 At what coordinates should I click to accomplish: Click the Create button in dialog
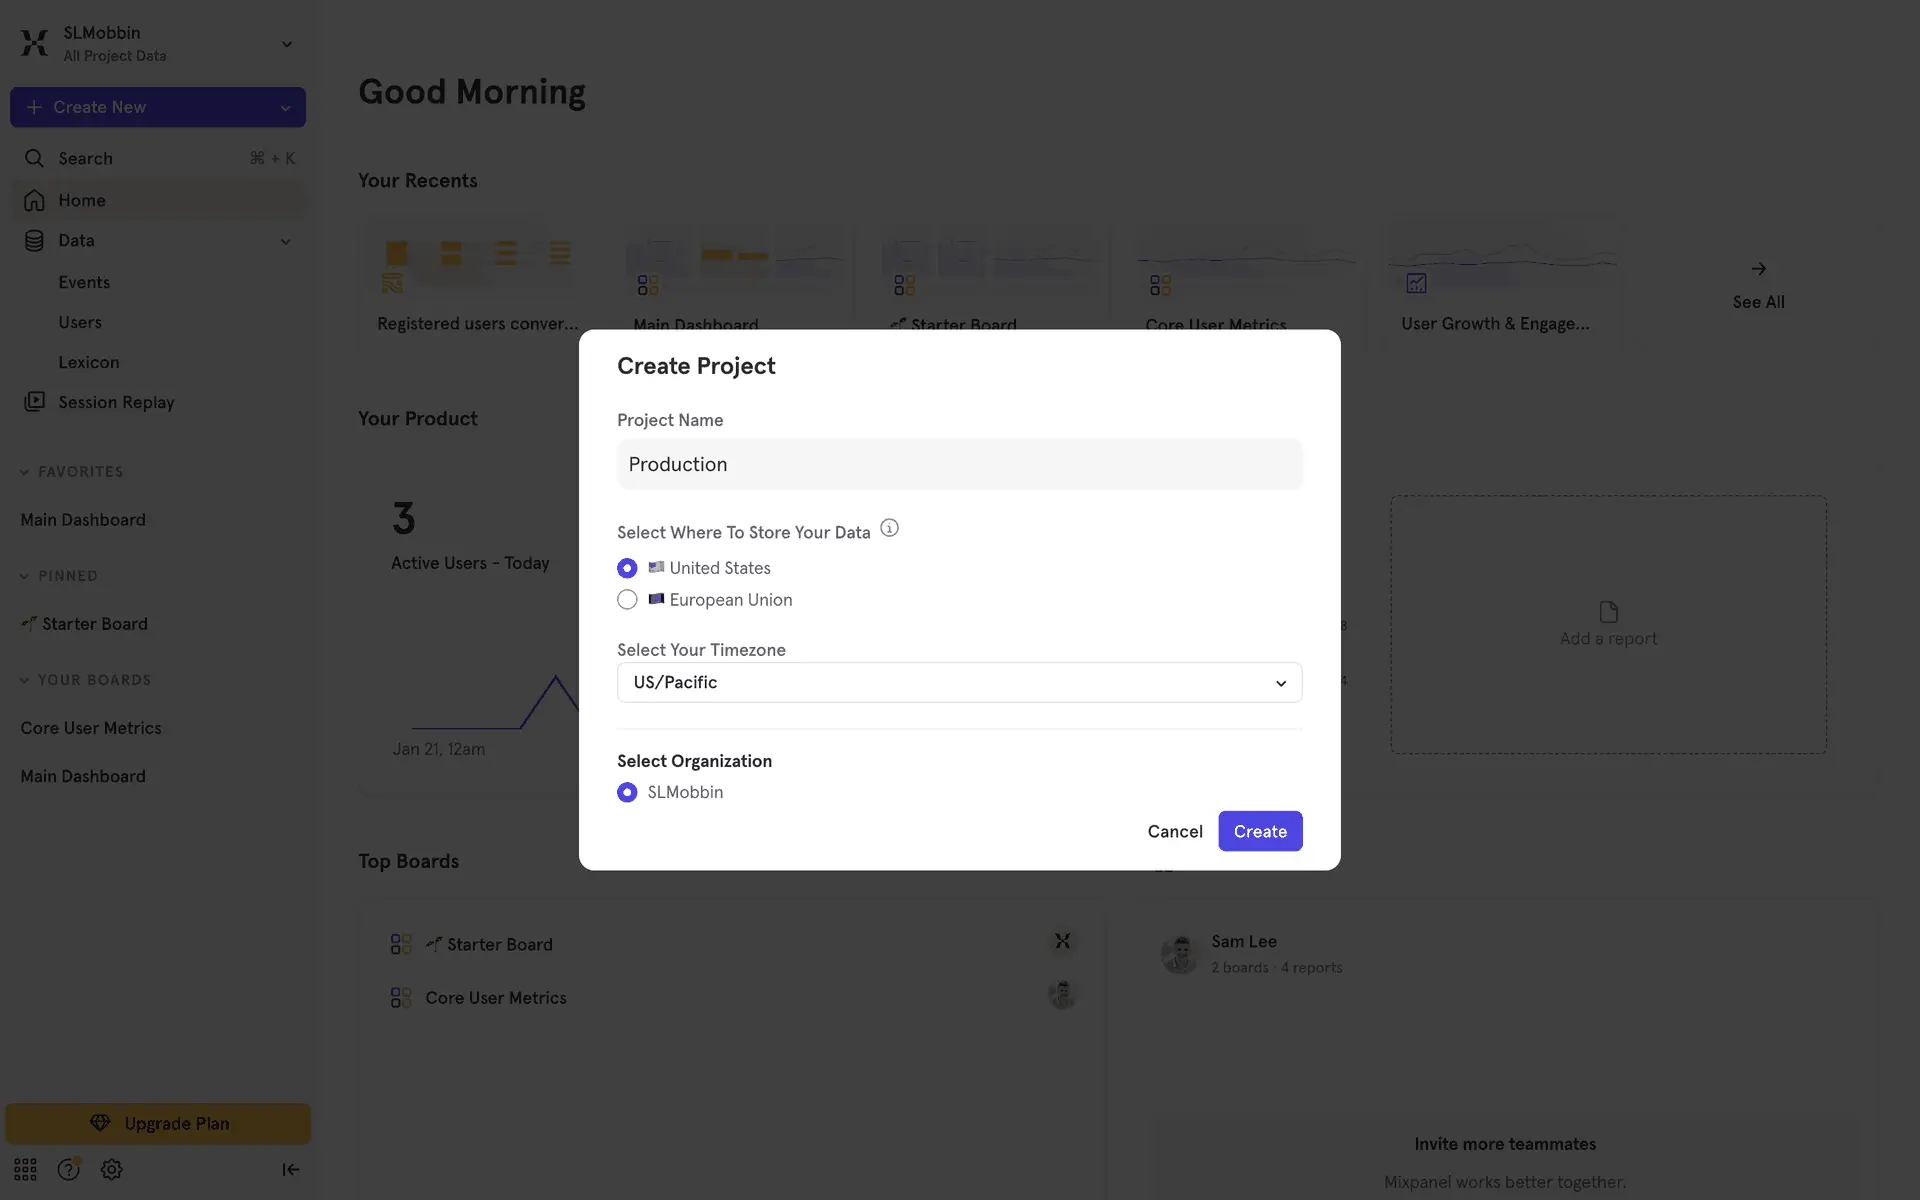[1260, 831]
